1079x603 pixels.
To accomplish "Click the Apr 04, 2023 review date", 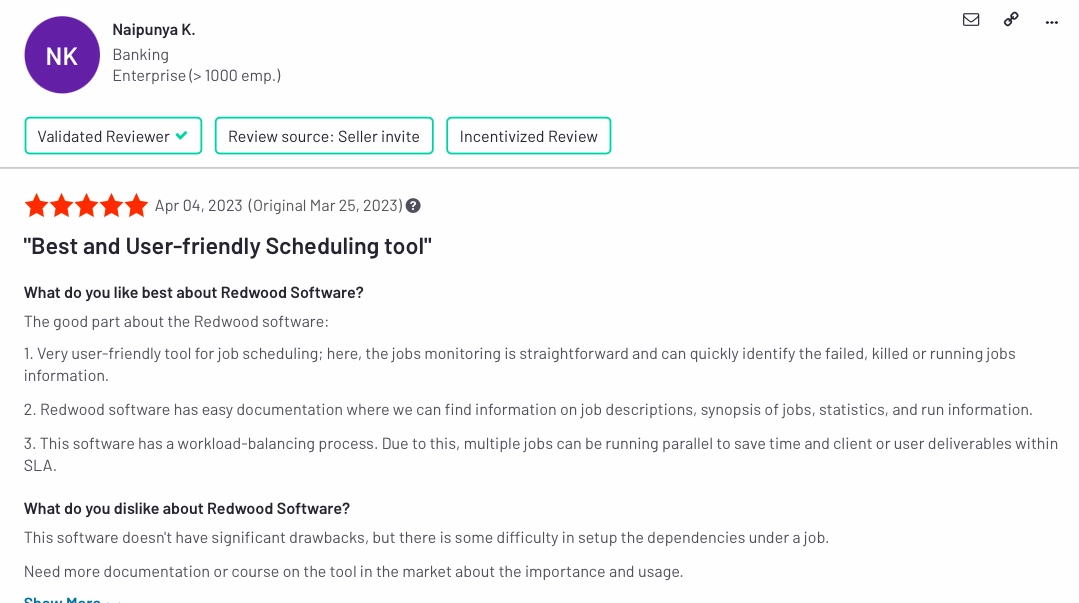I will pyautogui.click(x=198, y=206).
